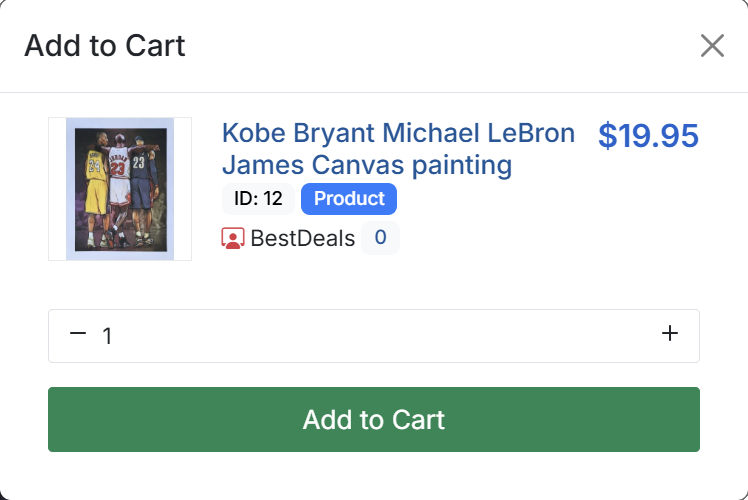Close the Add to Cart dialog
The image size is (748, 500).
[712, 46]
